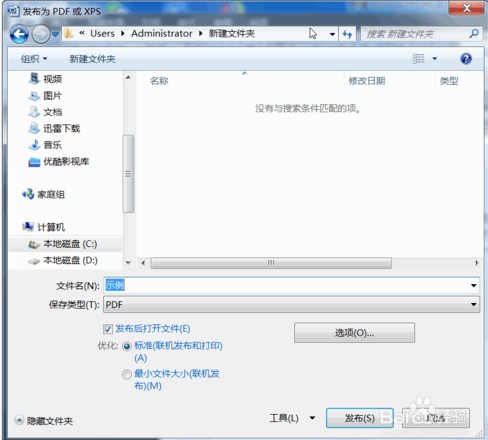Screen dimensions: 488x440
Task: Click the horizontal scrollbar thumb in file list
Action: (x=271, y=263)
